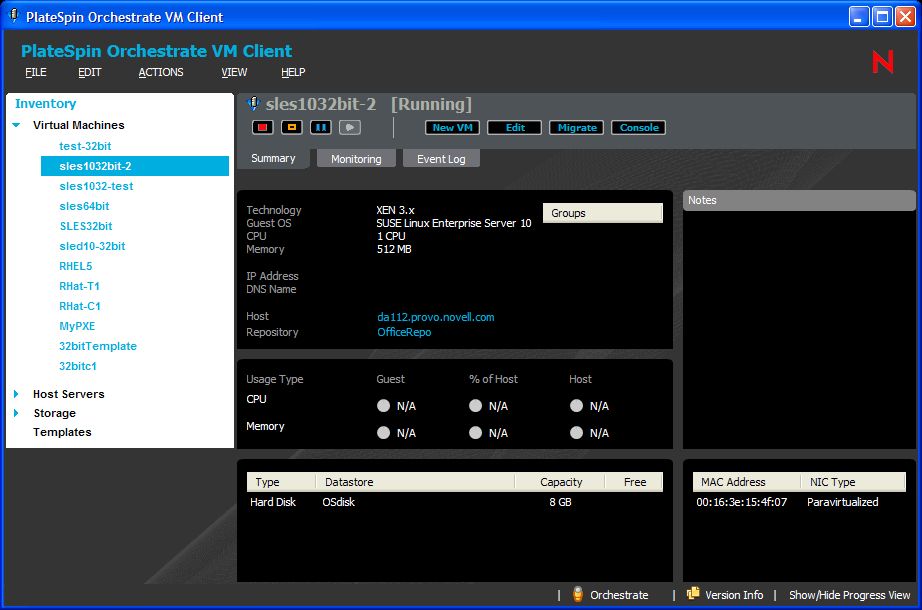Open the HELP menu
Image resolution: width=922 pixels, height=610 pixels.
click(x=293, y=72)
